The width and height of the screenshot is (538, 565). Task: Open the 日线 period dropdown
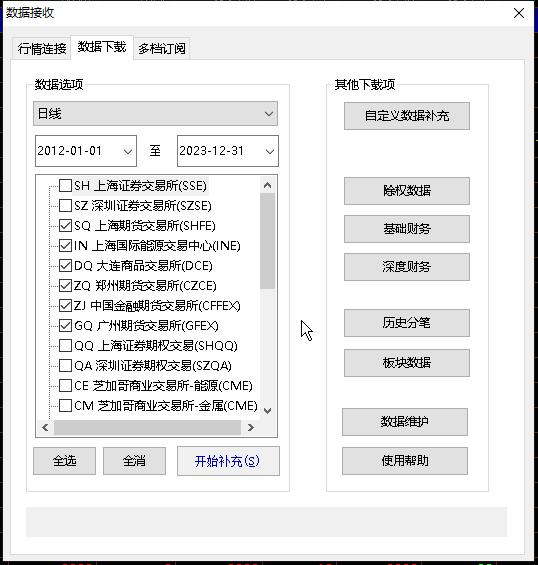[155, 114]
